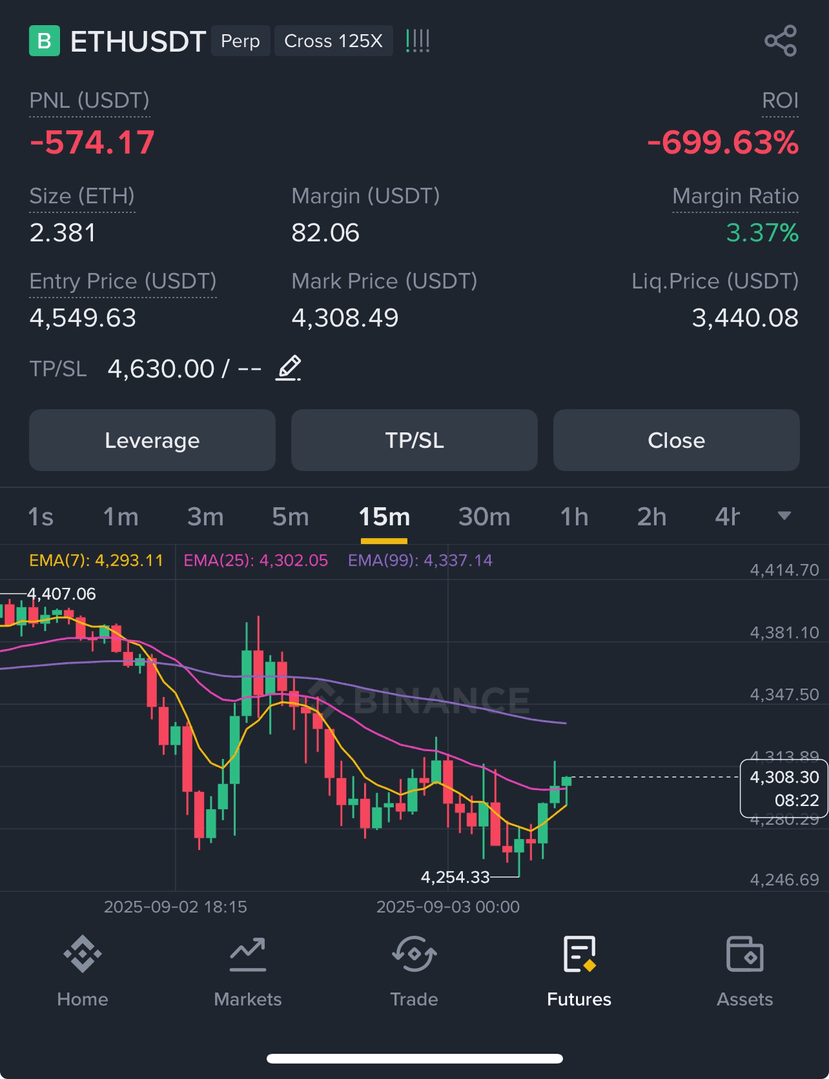Tap the 4,549.63 entry price value

(x=83, y=317)
